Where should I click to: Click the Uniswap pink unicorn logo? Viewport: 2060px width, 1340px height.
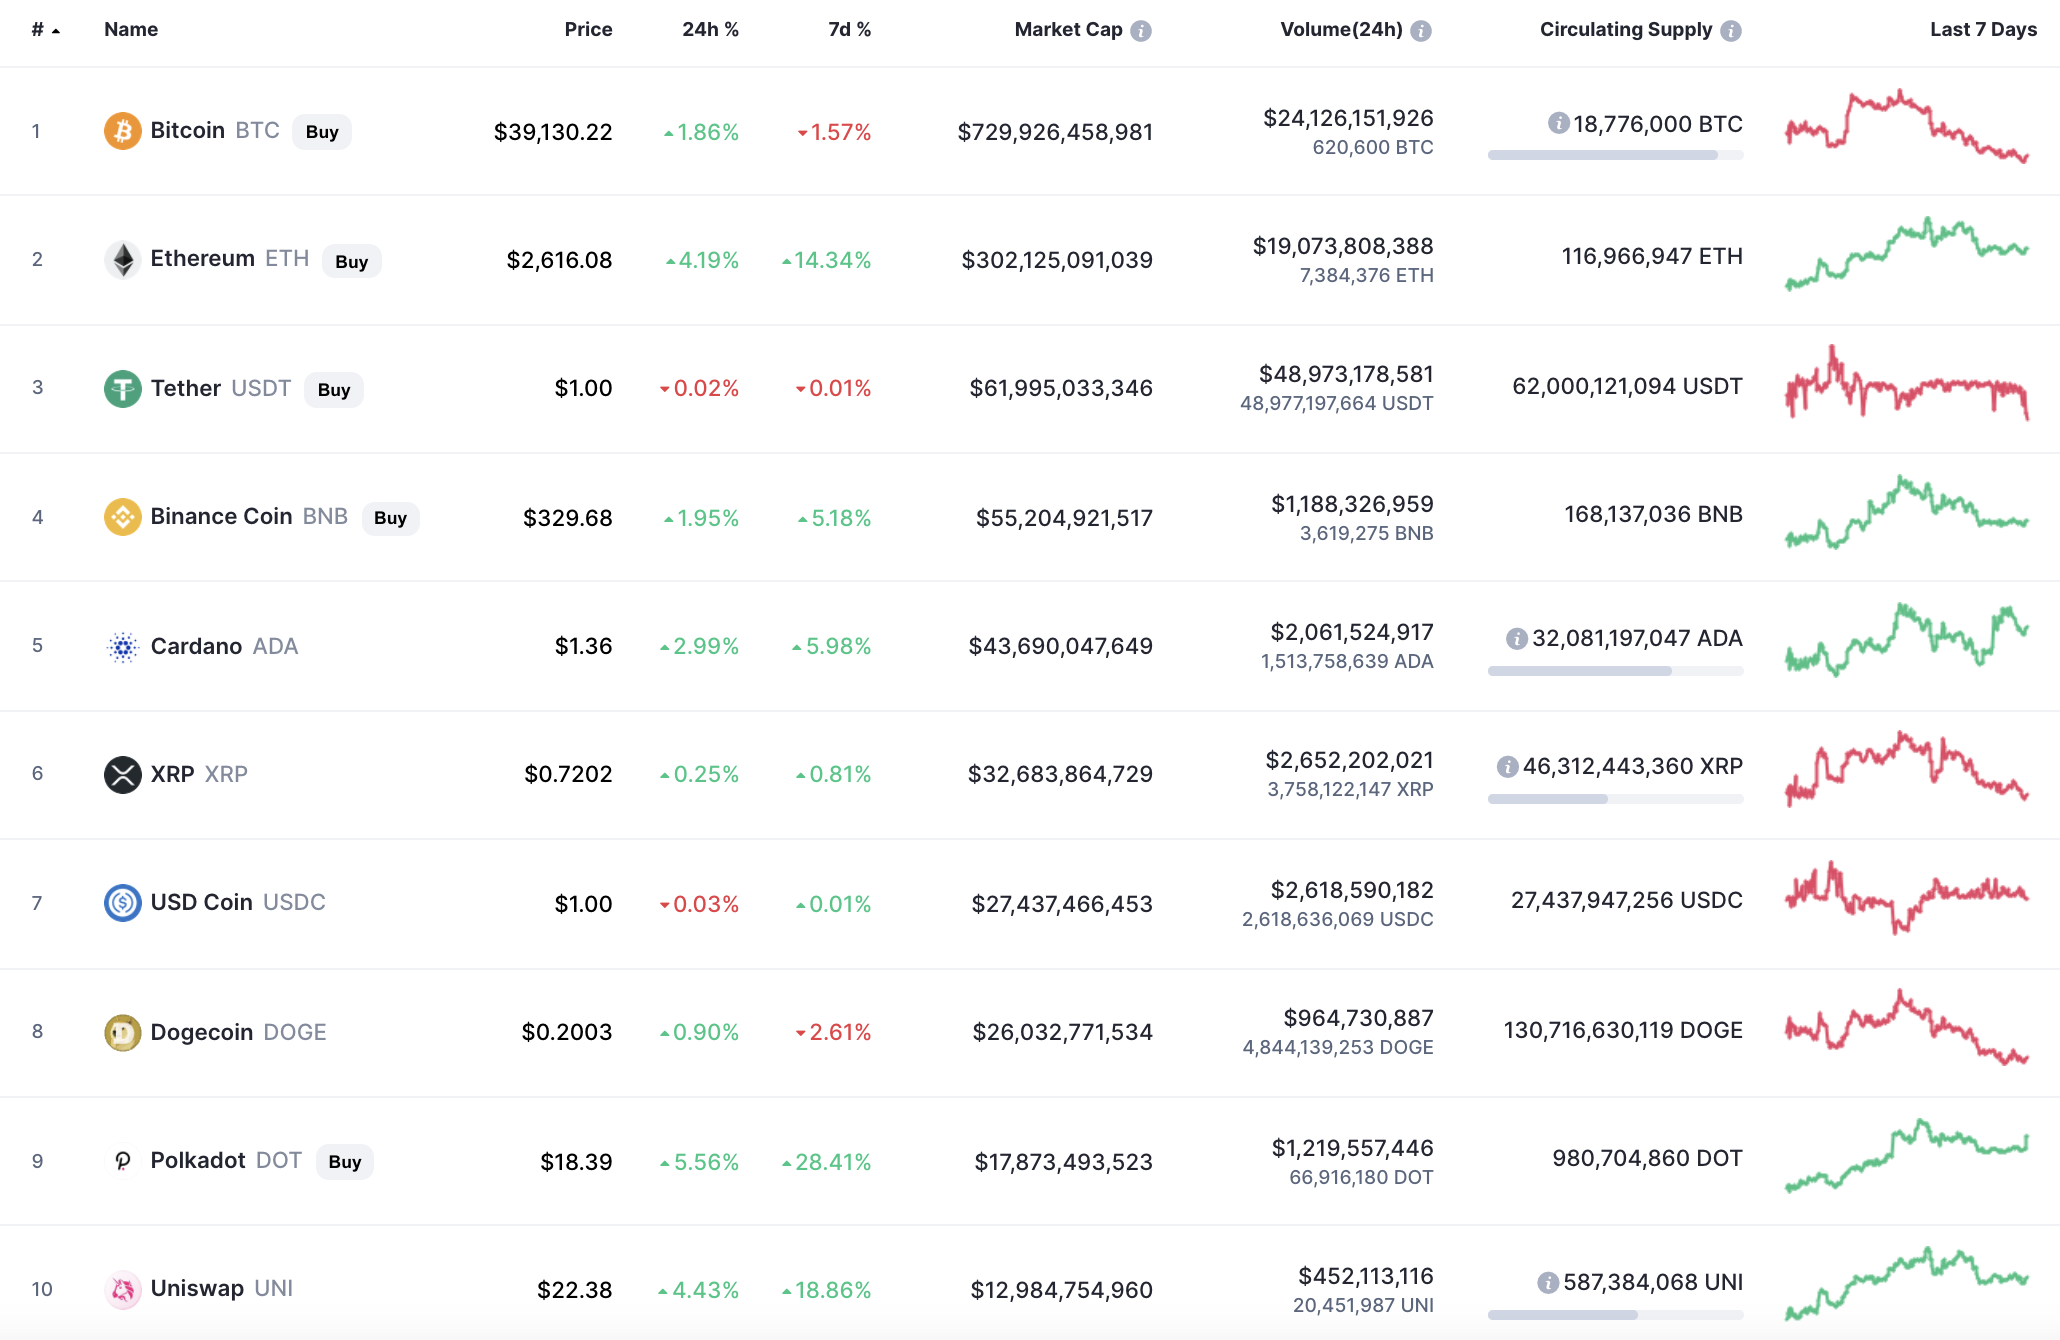[x=122, y=1289]
